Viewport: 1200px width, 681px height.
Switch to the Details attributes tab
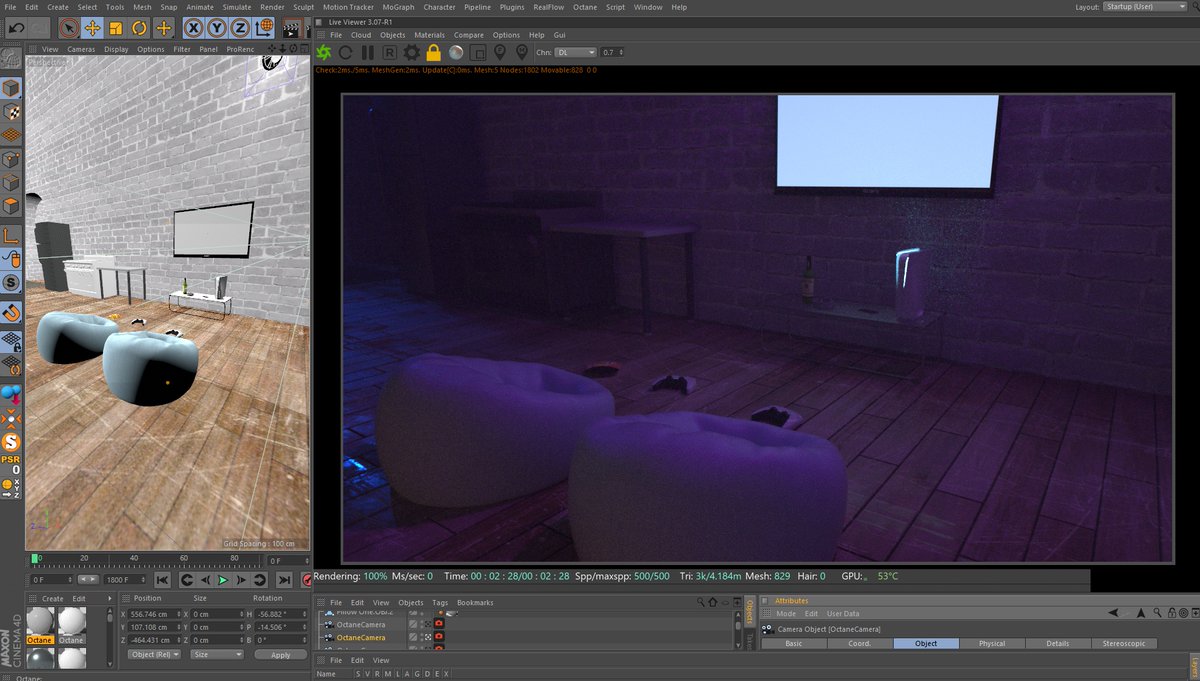click(x=1058, y=644)
